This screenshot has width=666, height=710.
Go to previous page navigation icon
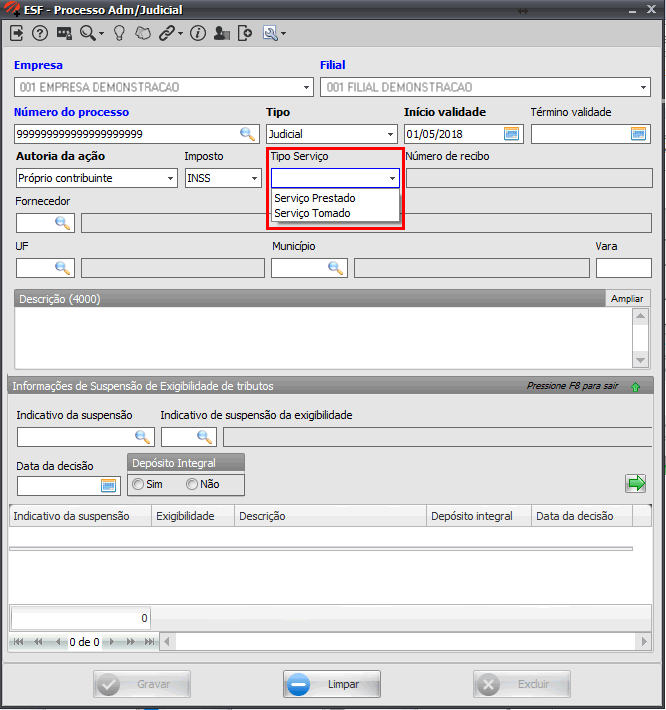(38, 642)
